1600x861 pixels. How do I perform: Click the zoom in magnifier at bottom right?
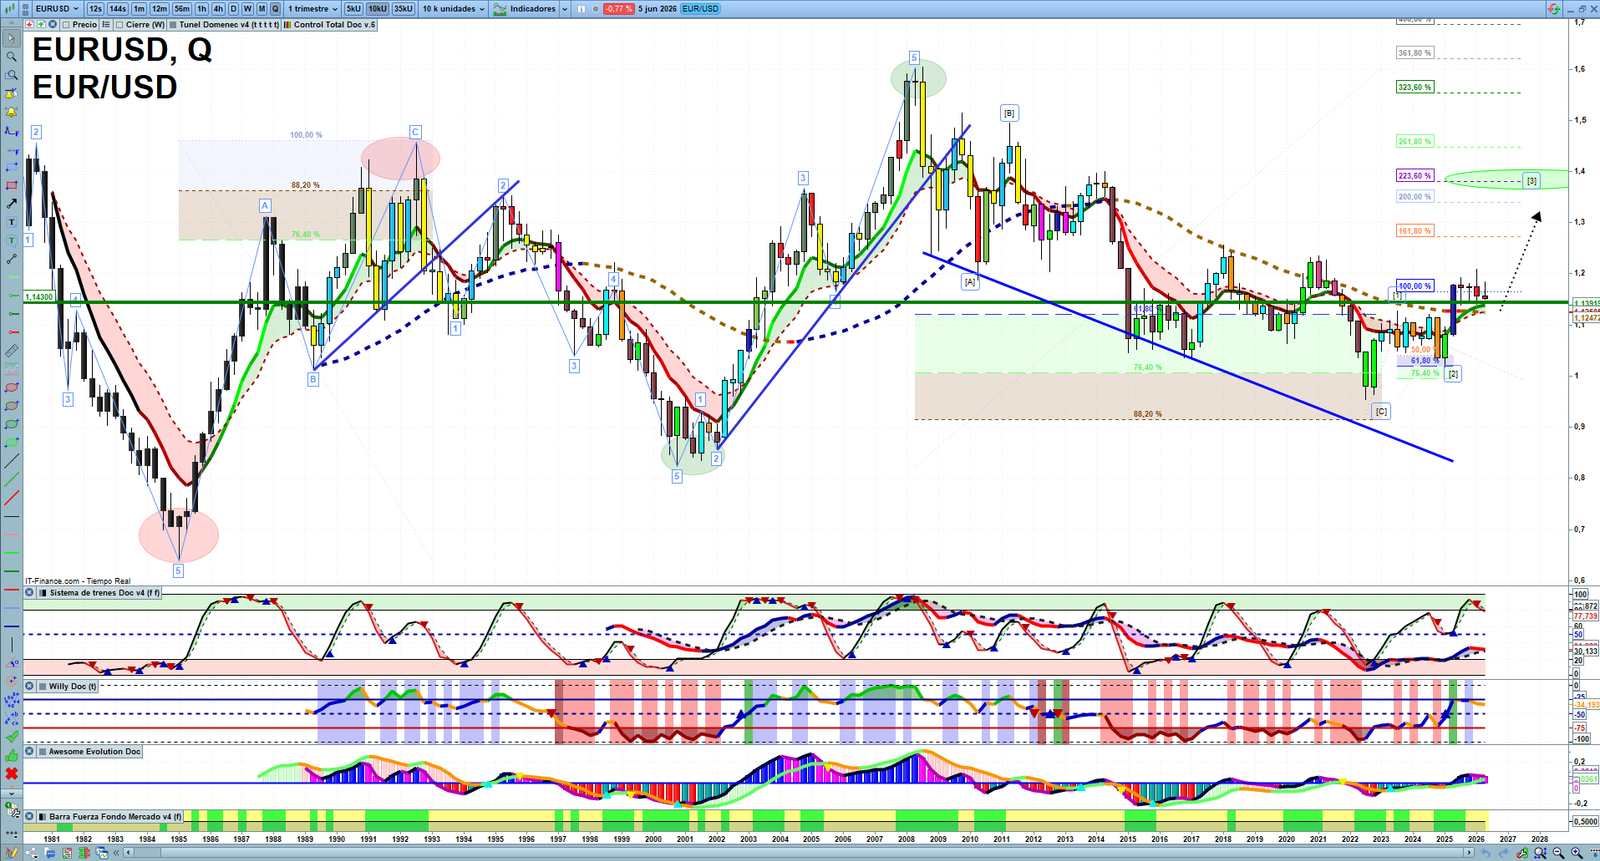(x=1577, y=853)
